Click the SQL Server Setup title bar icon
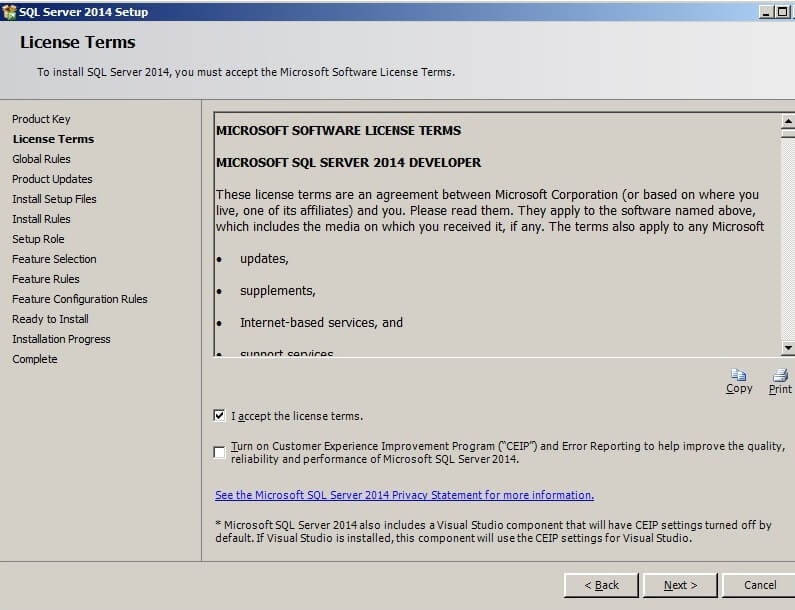The width and height of the screenshot is (795, 610). pyautogui.click(x=9, y=12)
